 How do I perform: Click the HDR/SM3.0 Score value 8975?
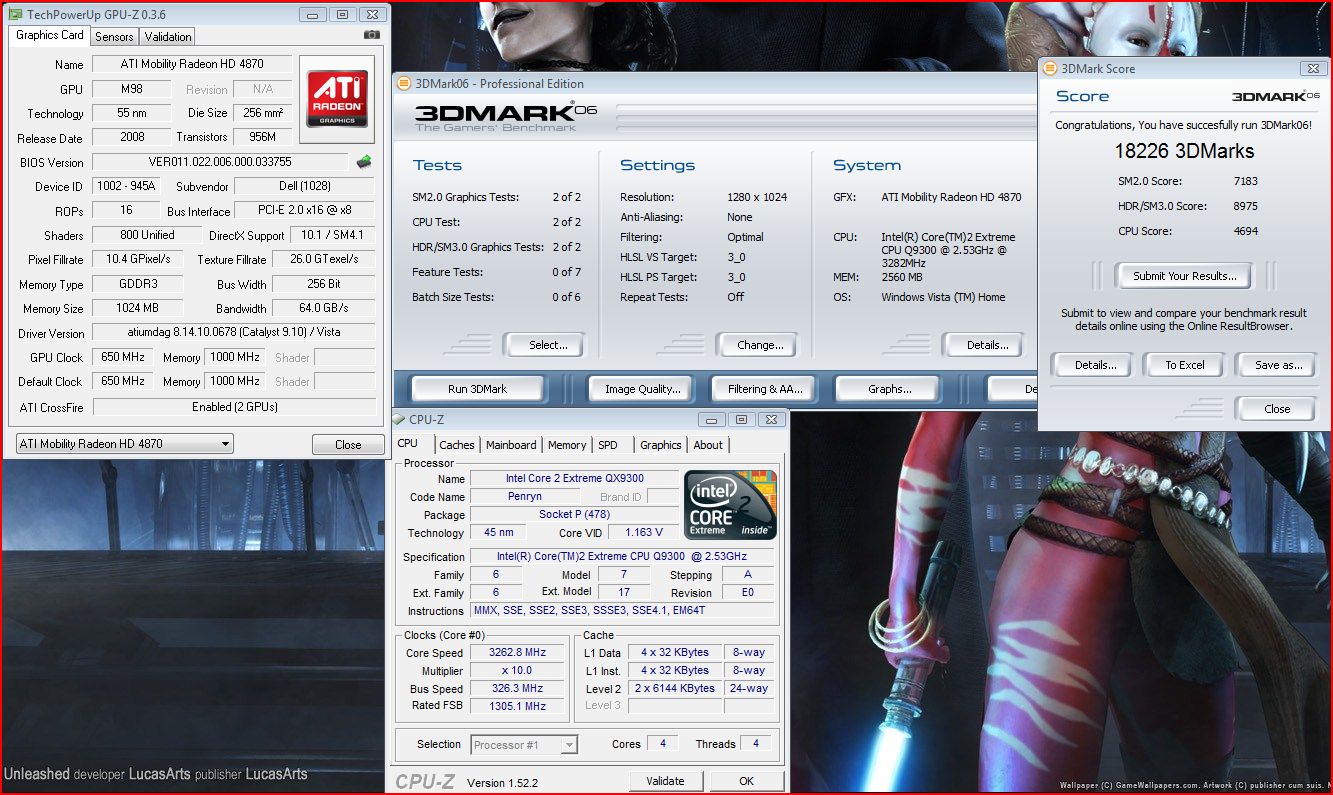[x=1246, y=206]
